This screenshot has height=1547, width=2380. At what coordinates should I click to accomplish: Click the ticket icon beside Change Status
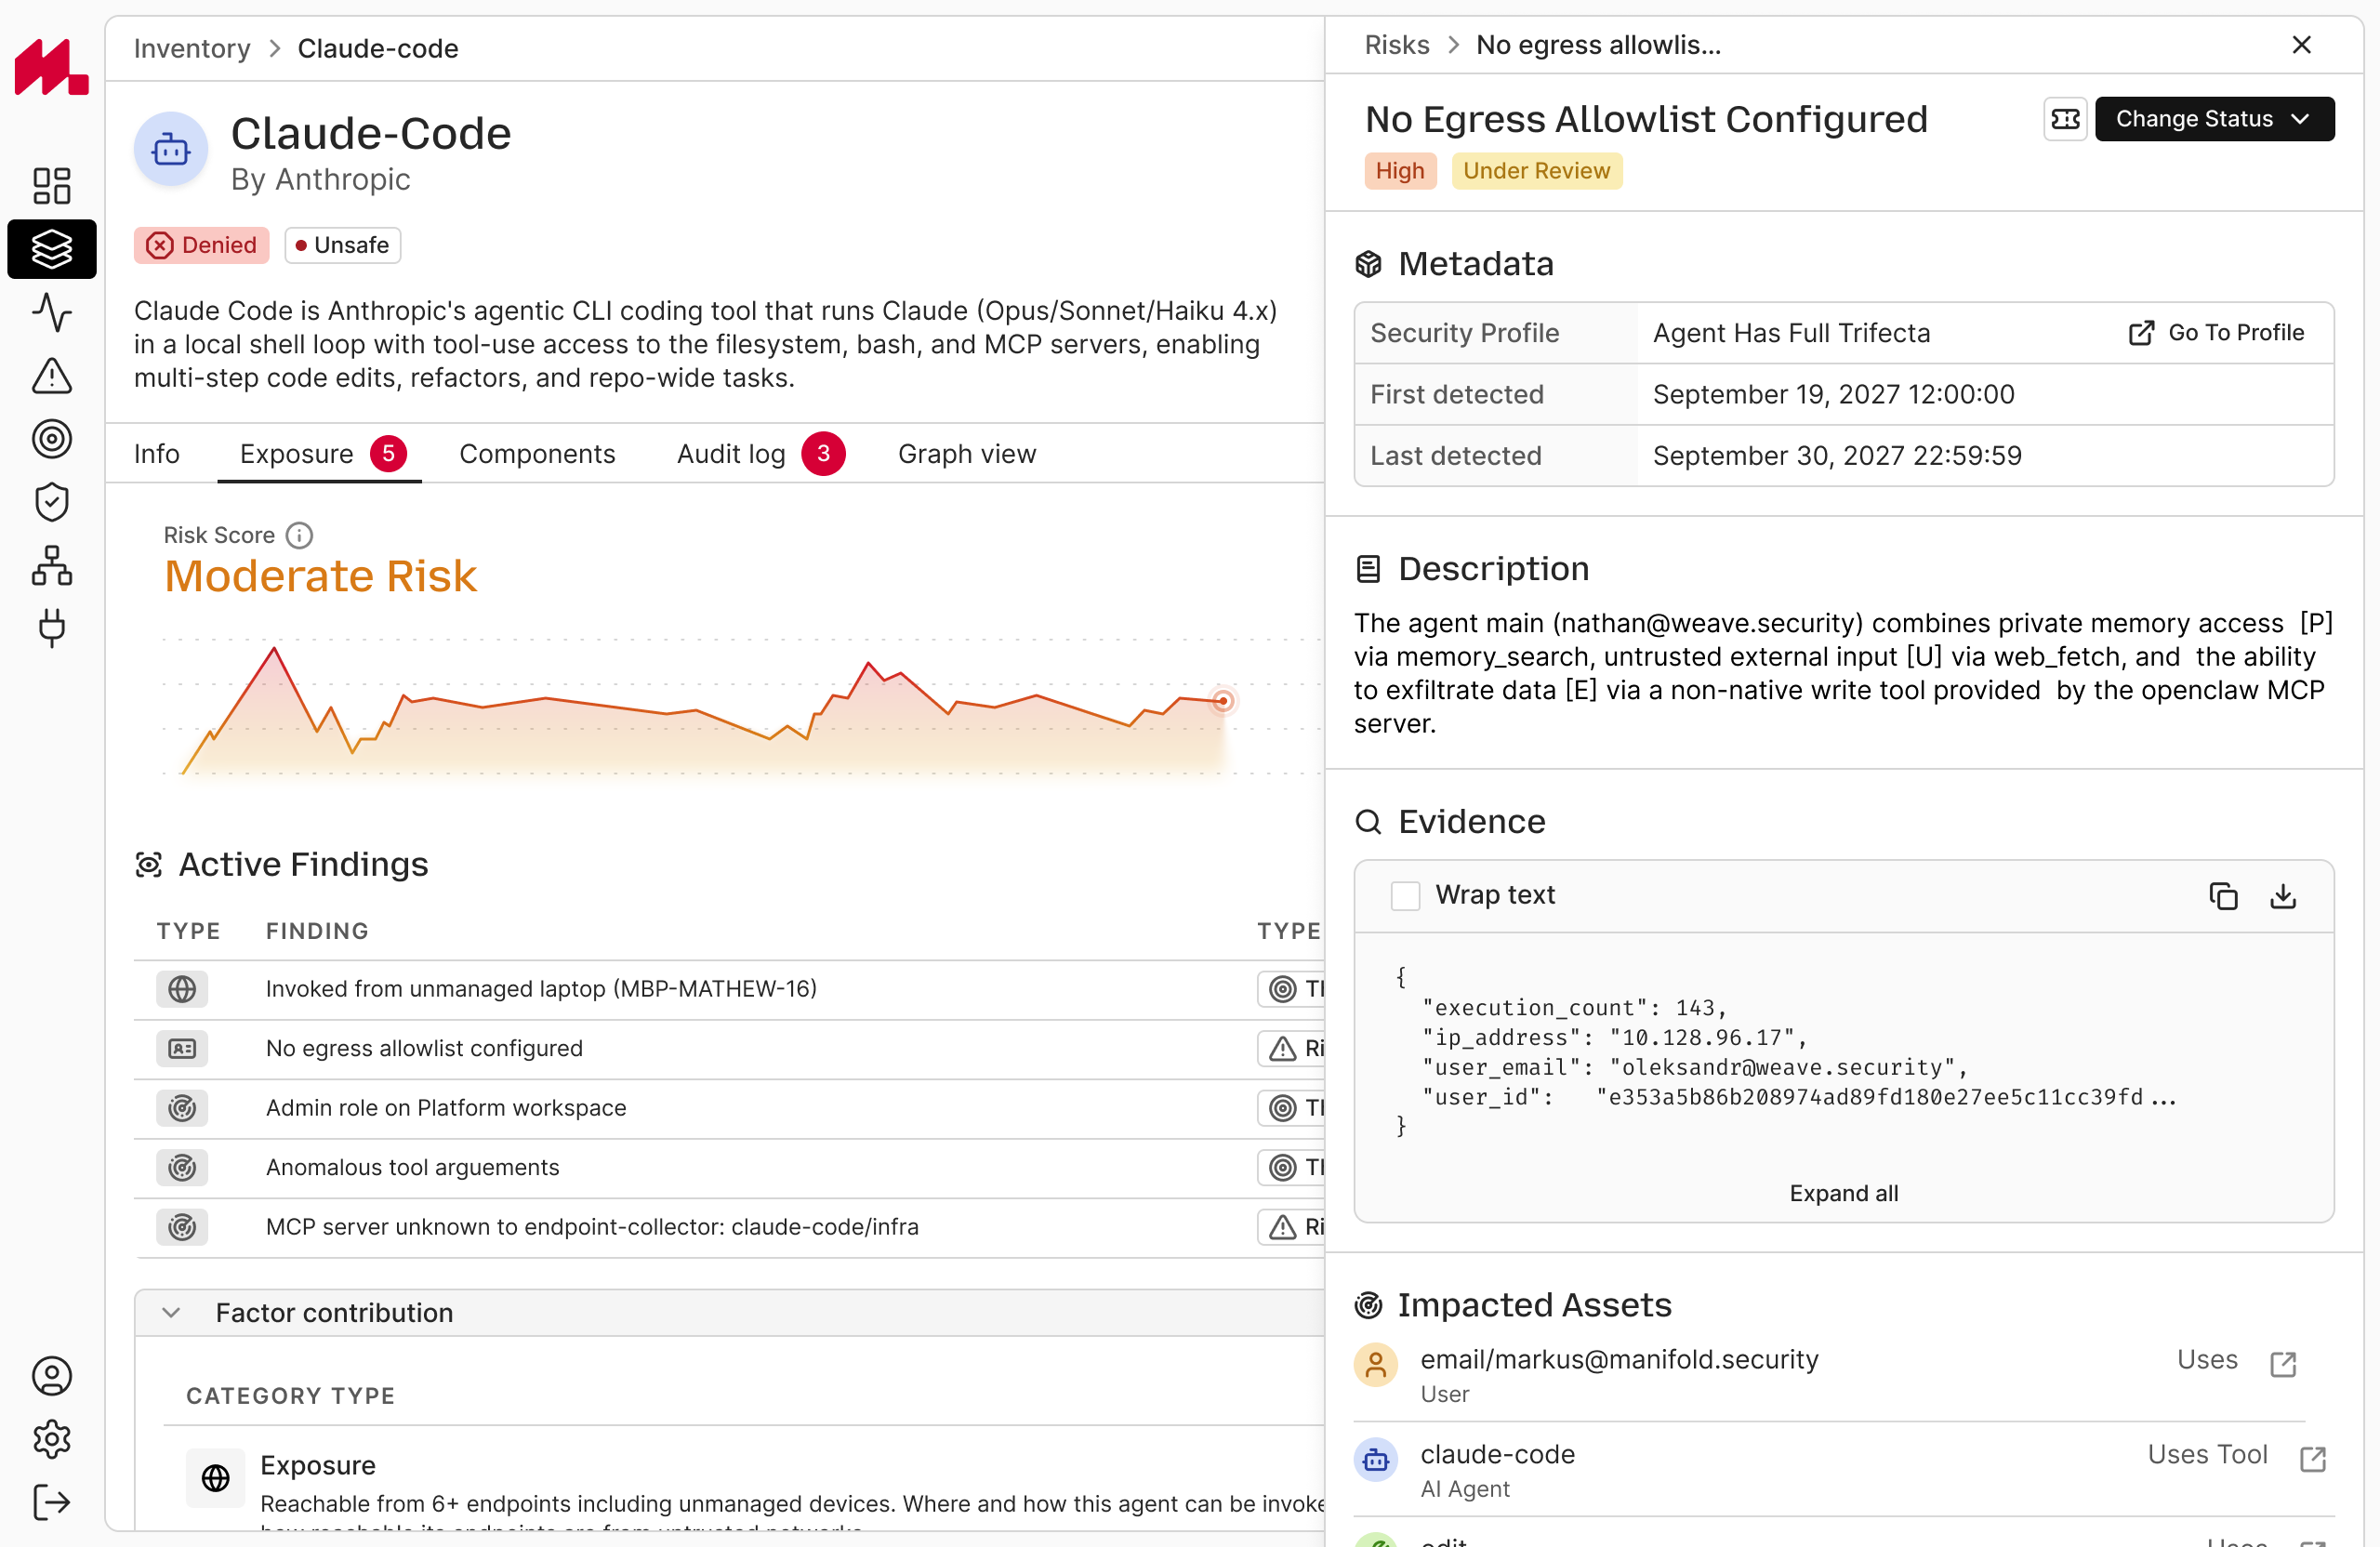[x=2065, y=119]
